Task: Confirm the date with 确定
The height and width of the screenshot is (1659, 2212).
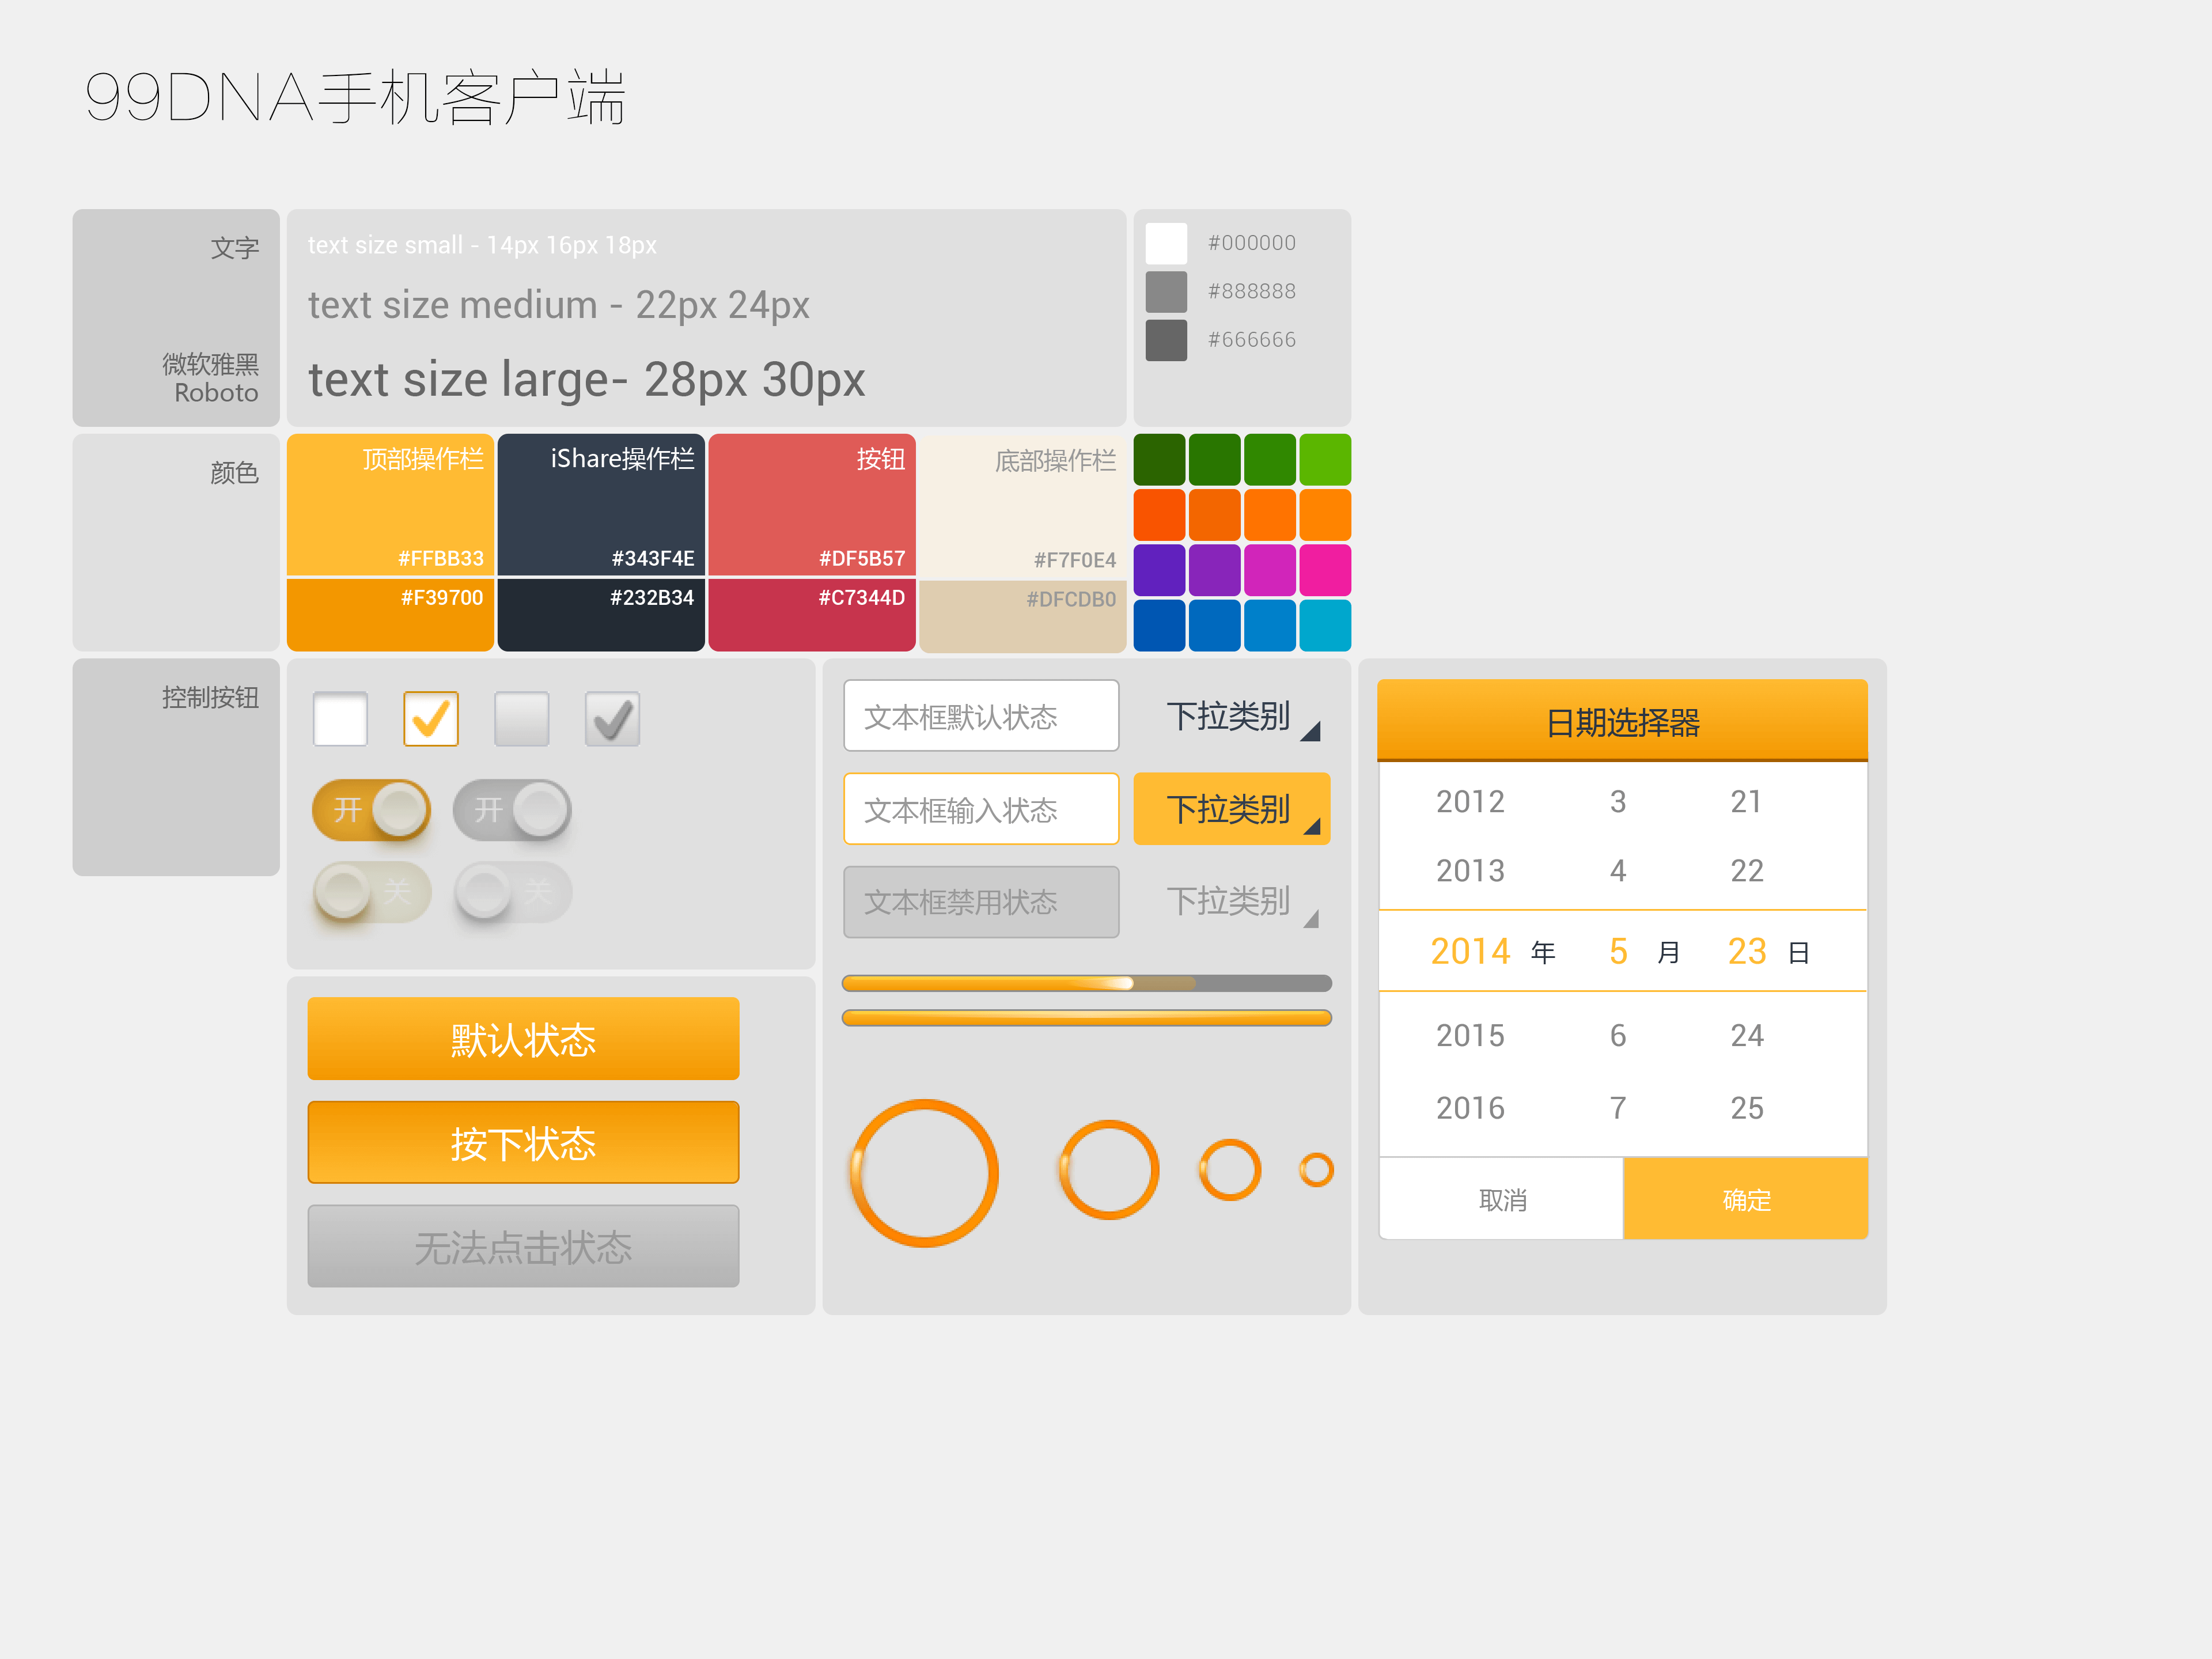Action: point(1746,1199)
